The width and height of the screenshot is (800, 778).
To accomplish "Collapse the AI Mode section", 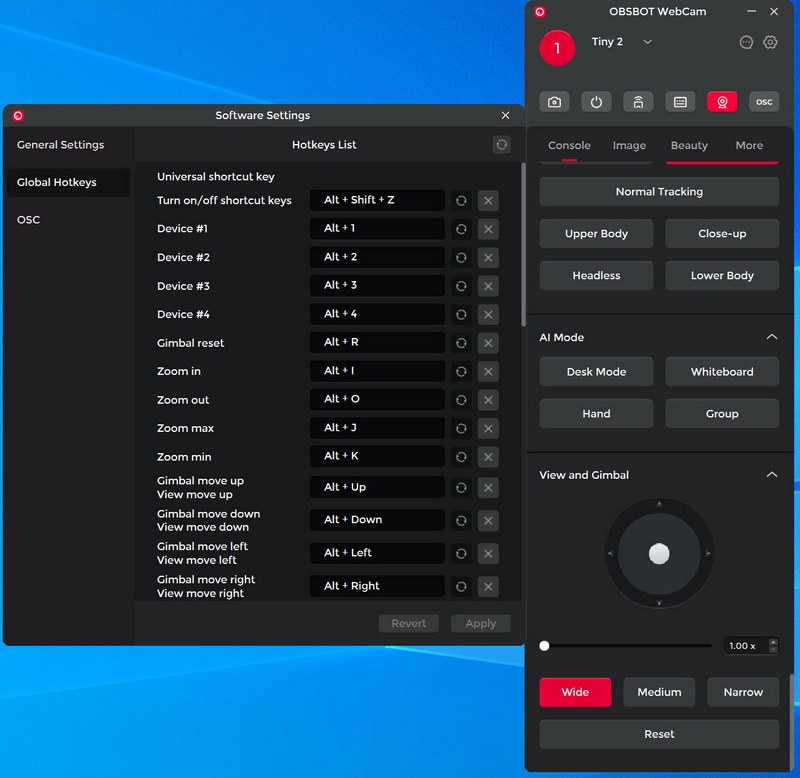I will (x=772, y=337).
